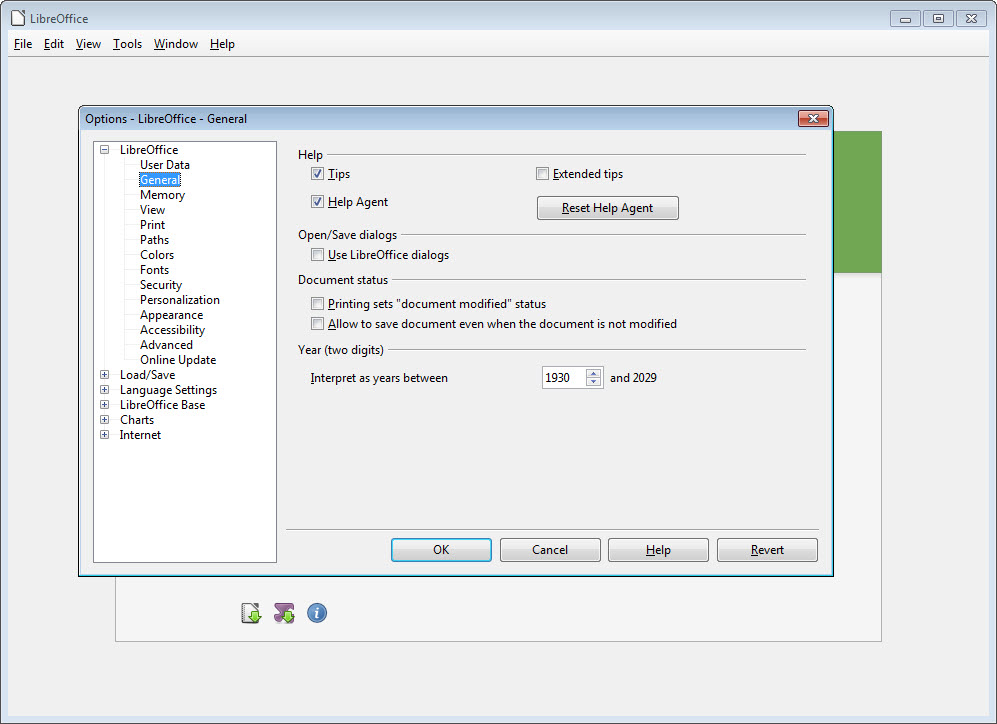Check Printing sets "document modified" status
The height and width of the screenshot is (724, 997).
(317, 303)
